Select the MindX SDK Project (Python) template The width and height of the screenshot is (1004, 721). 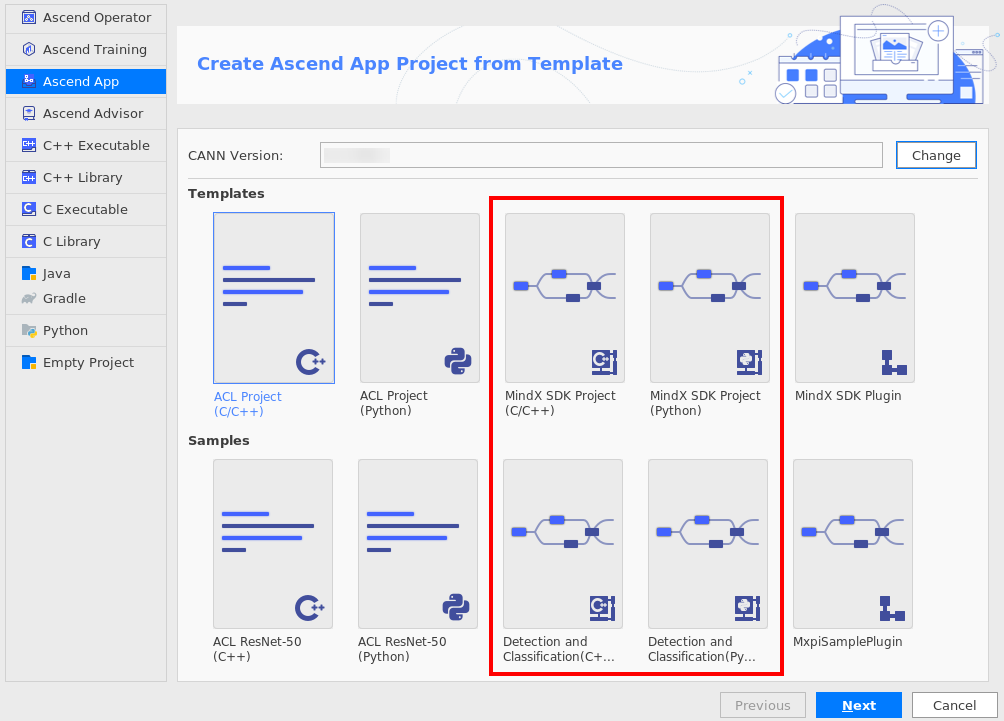[709, 298]
